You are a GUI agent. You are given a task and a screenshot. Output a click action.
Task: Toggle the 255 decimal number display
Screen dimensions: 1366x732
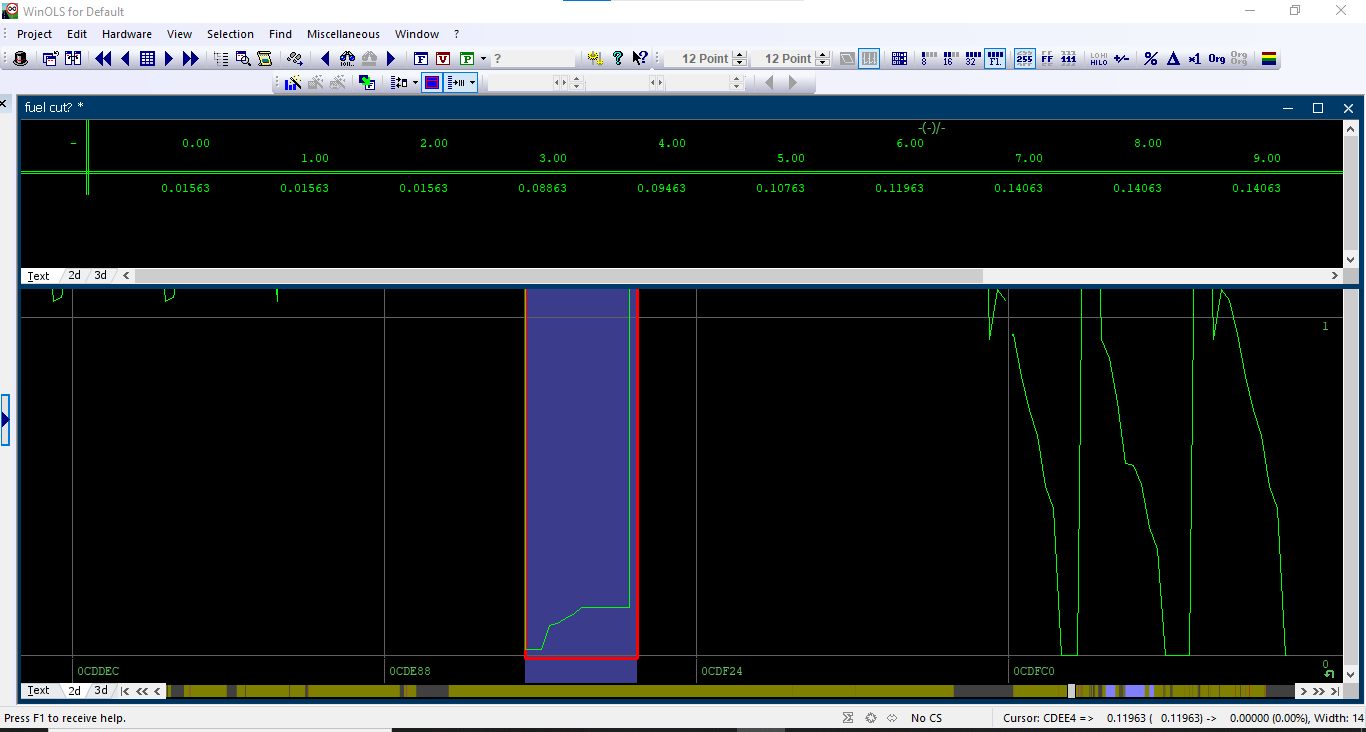pos(1024,59)
